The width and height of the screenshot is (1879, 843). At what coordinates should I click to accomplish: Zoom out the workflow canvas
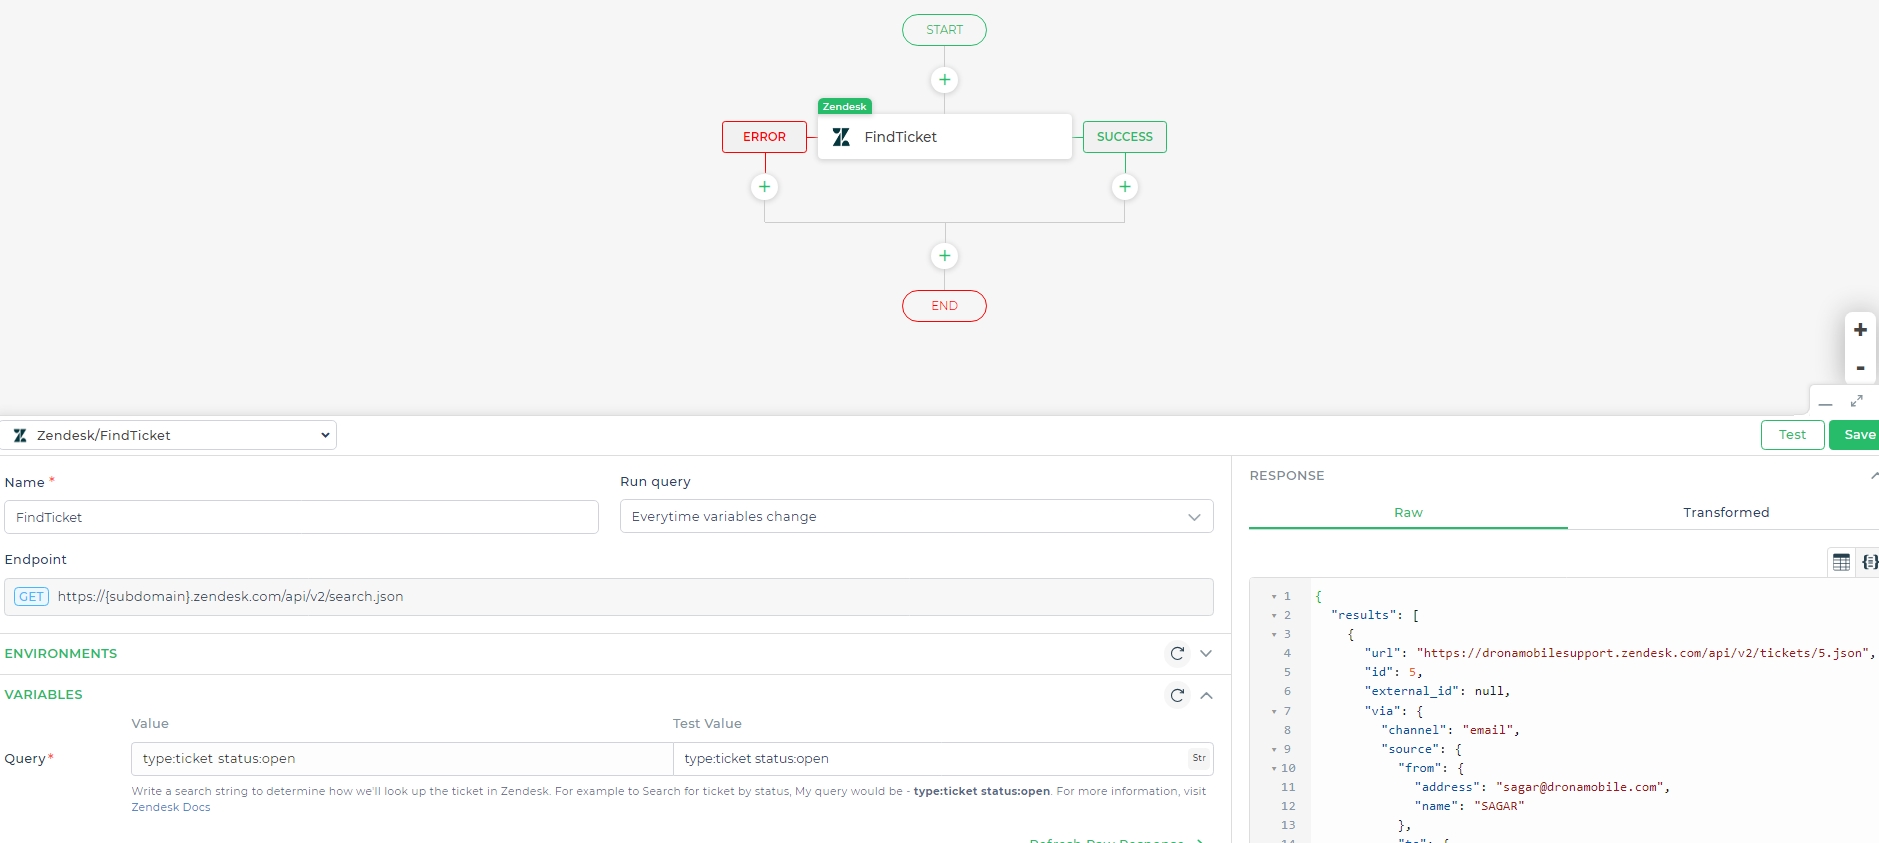click(1860, 367)
